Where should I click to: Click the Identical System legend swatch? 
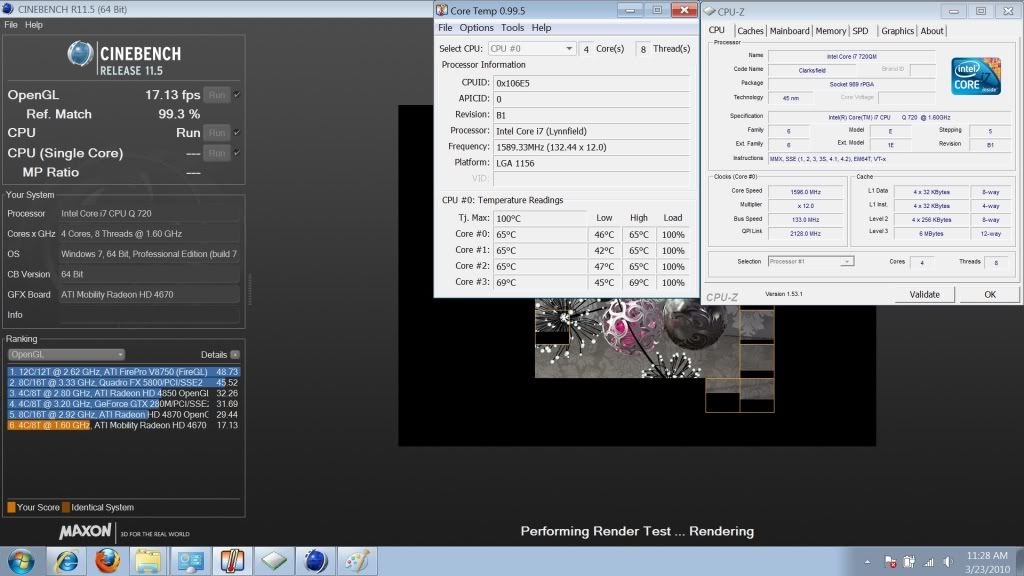point(65,507)
